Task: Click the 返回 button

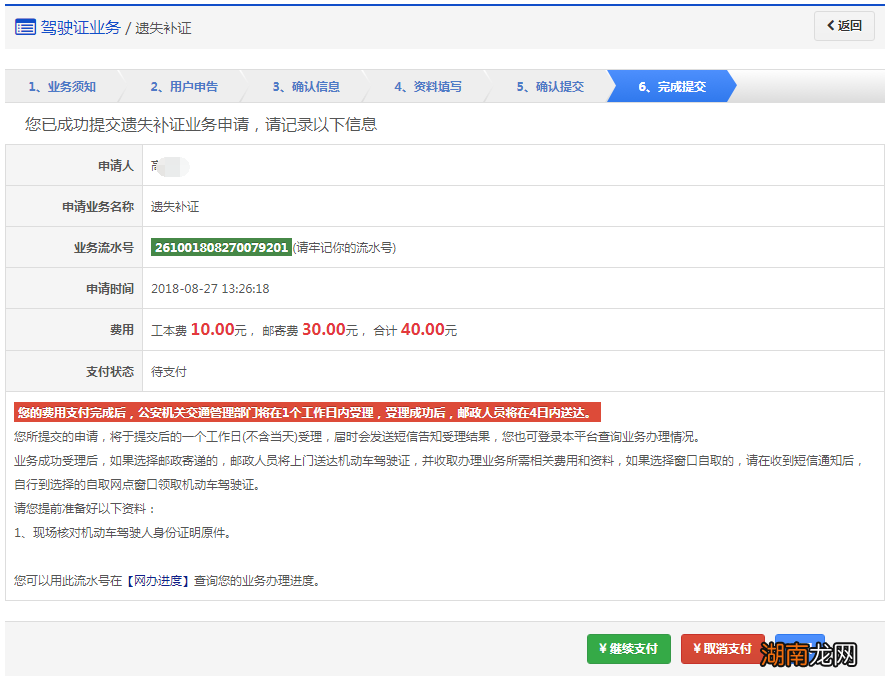Action: click(x=845, y=26)
